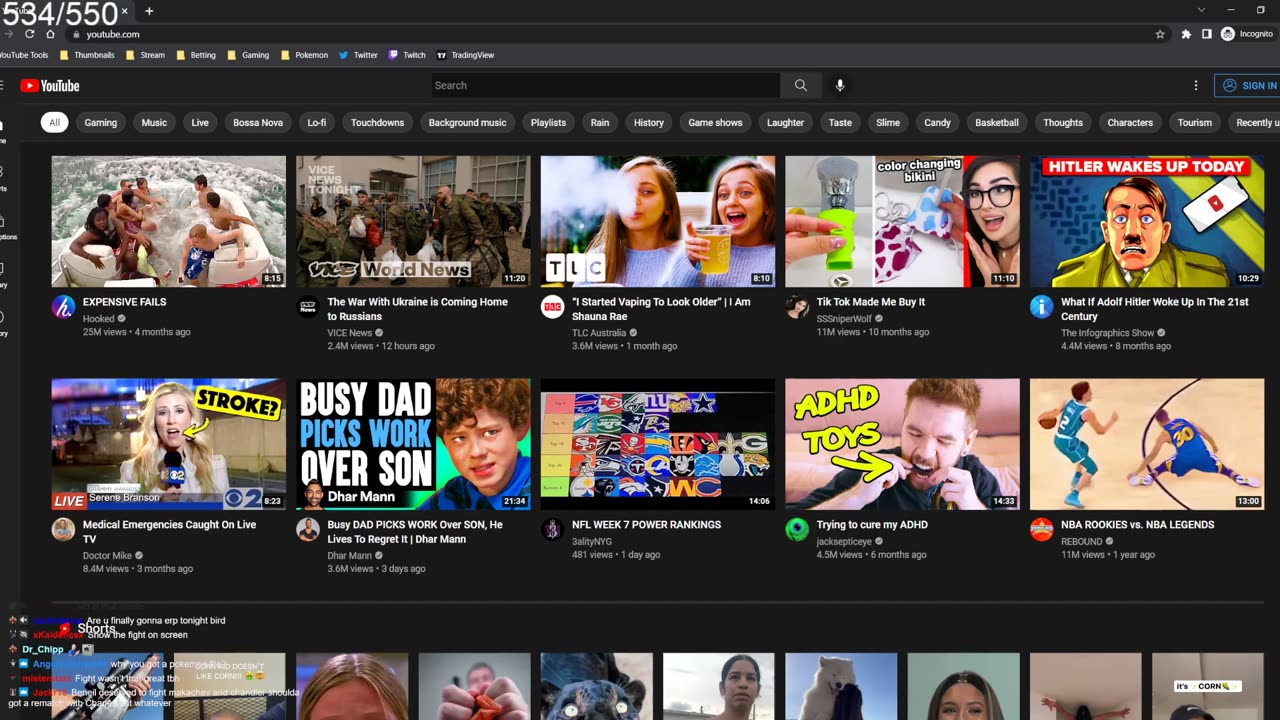Screen dimensions: 1280x720
Task: Click the TLC Australia channel avatar
Action: tap(552, 307)
